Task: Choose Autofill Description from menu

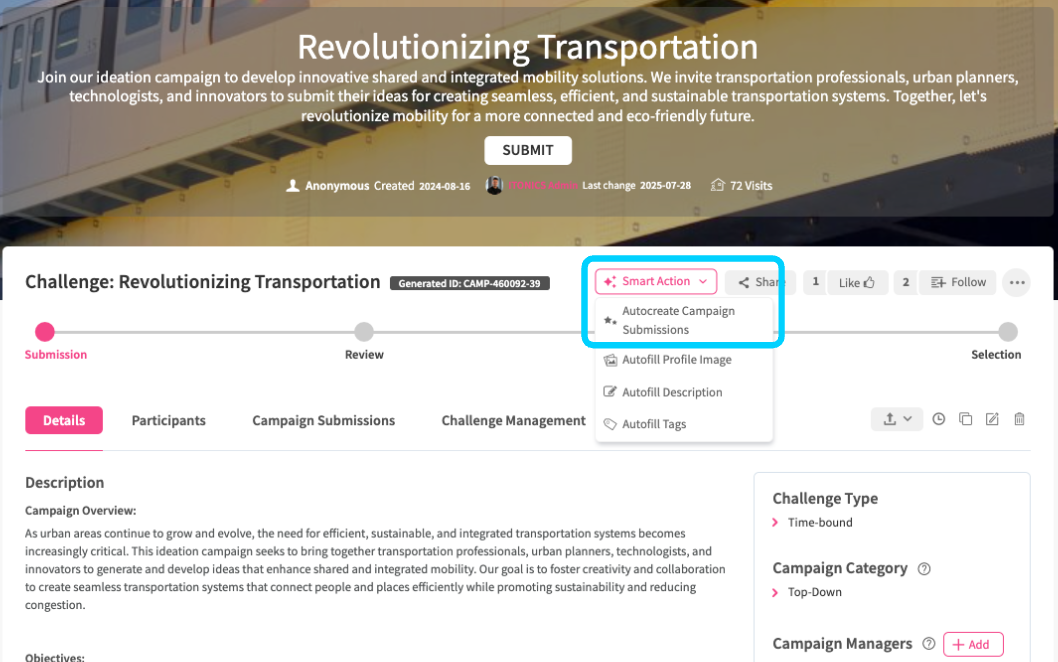Action: [671, 392]
